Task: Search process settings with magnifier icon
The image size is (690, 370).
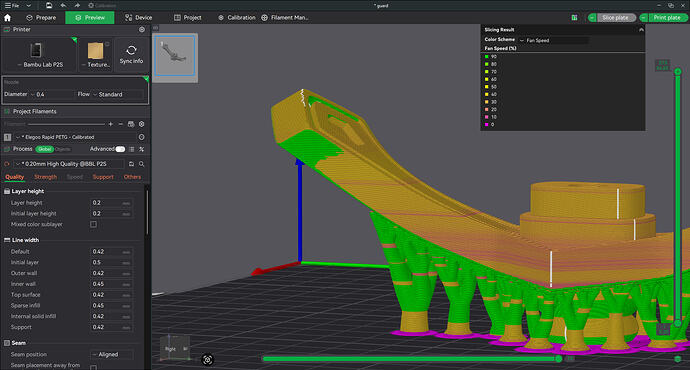Action: click(142, 164)
